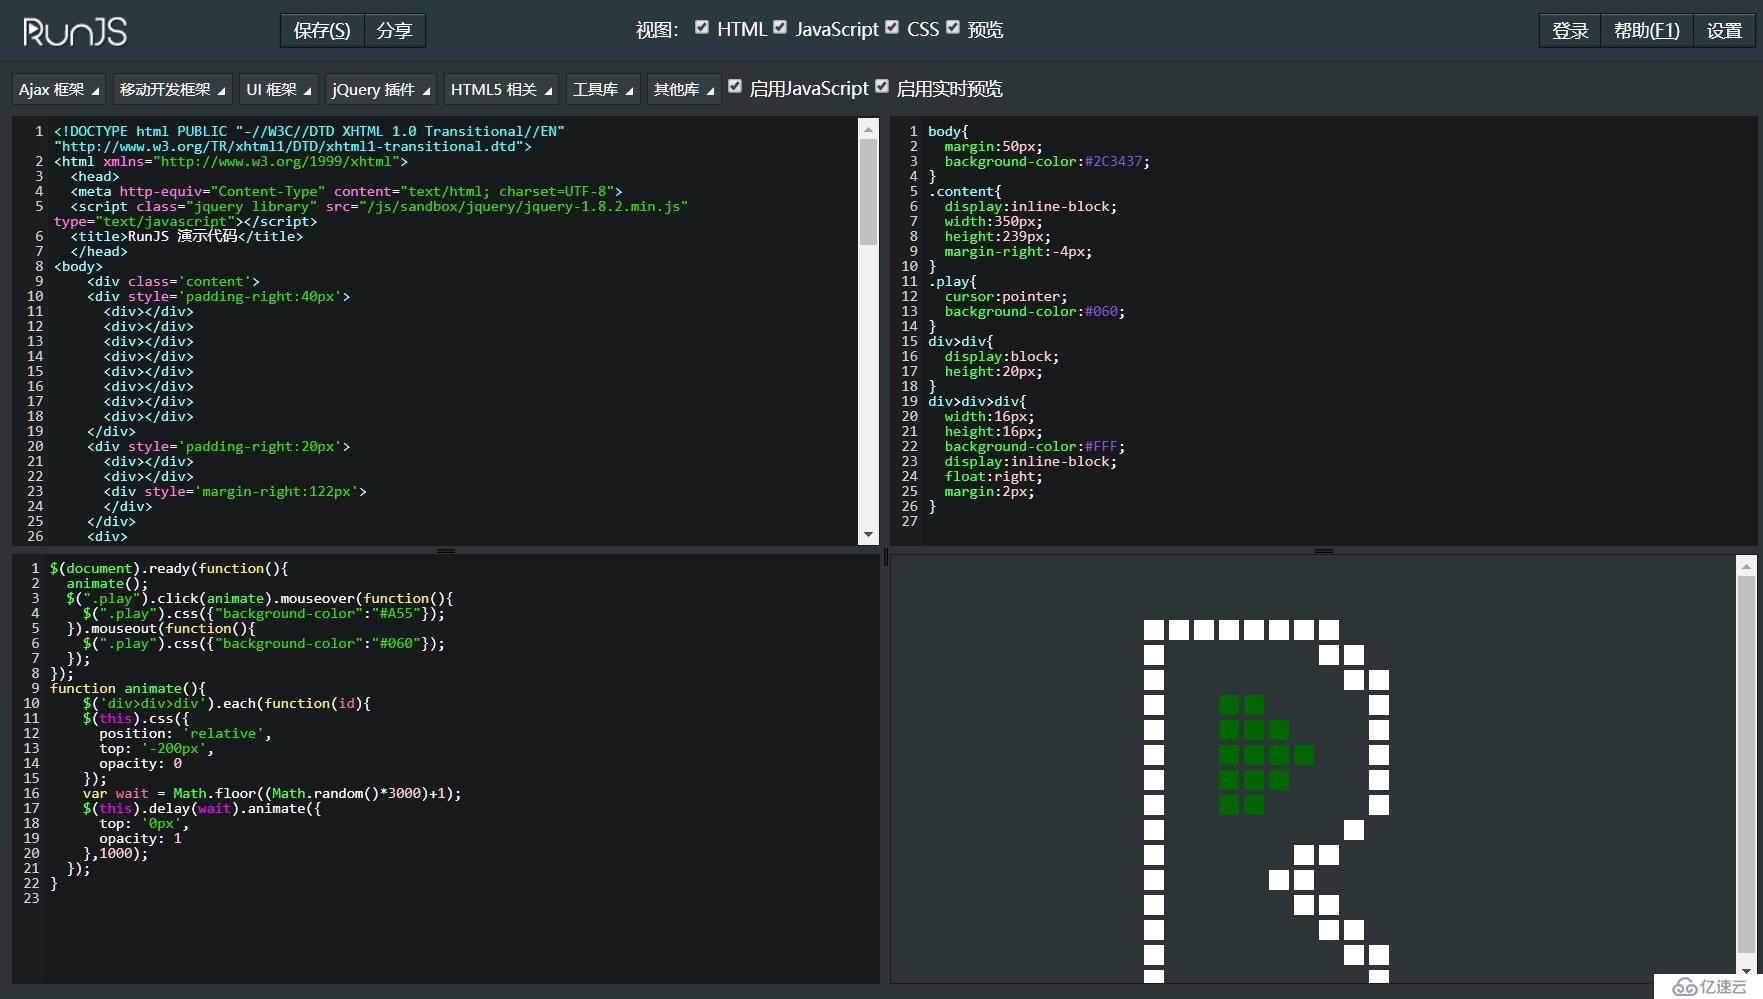
Task: Click preview pane scrollbar down arrow
Action: click(x=1746, y=969)
